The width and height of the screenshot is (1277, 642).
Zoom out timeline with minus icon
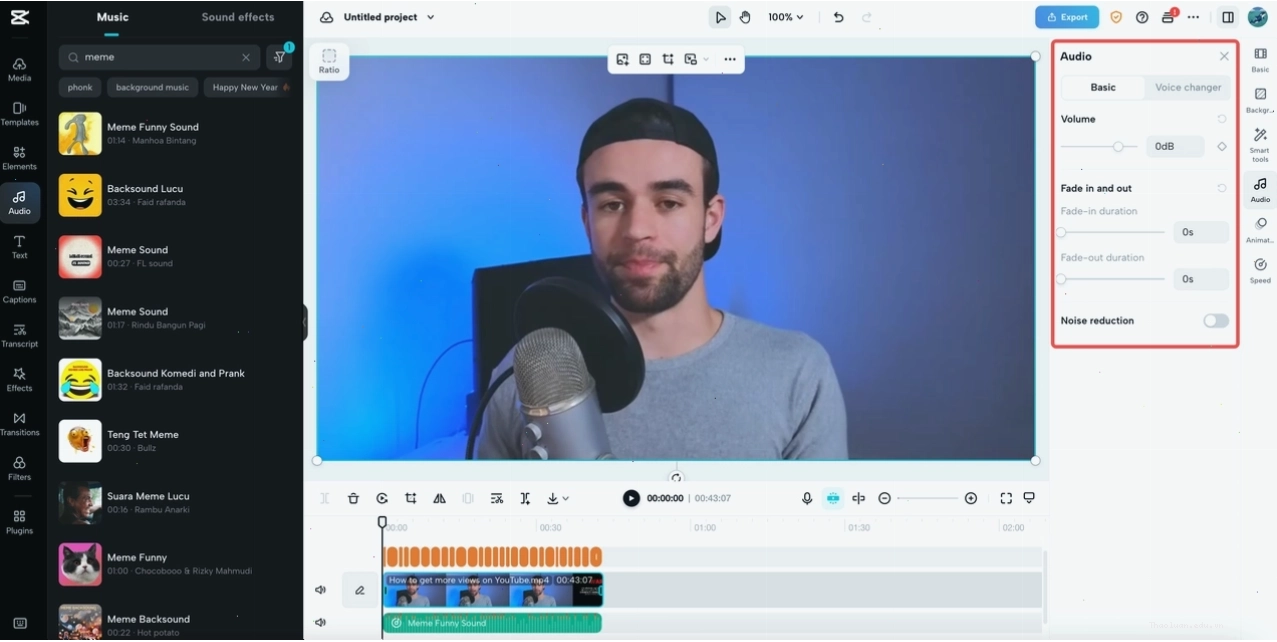pyautogui.click(x=884, y=498)
